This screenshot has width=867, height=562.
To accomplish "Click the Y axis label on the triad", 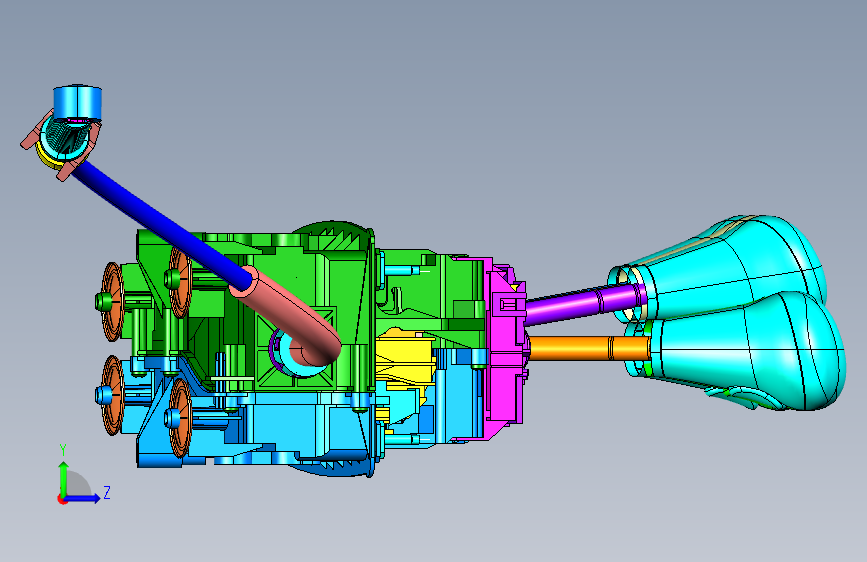I will point(63,450).
